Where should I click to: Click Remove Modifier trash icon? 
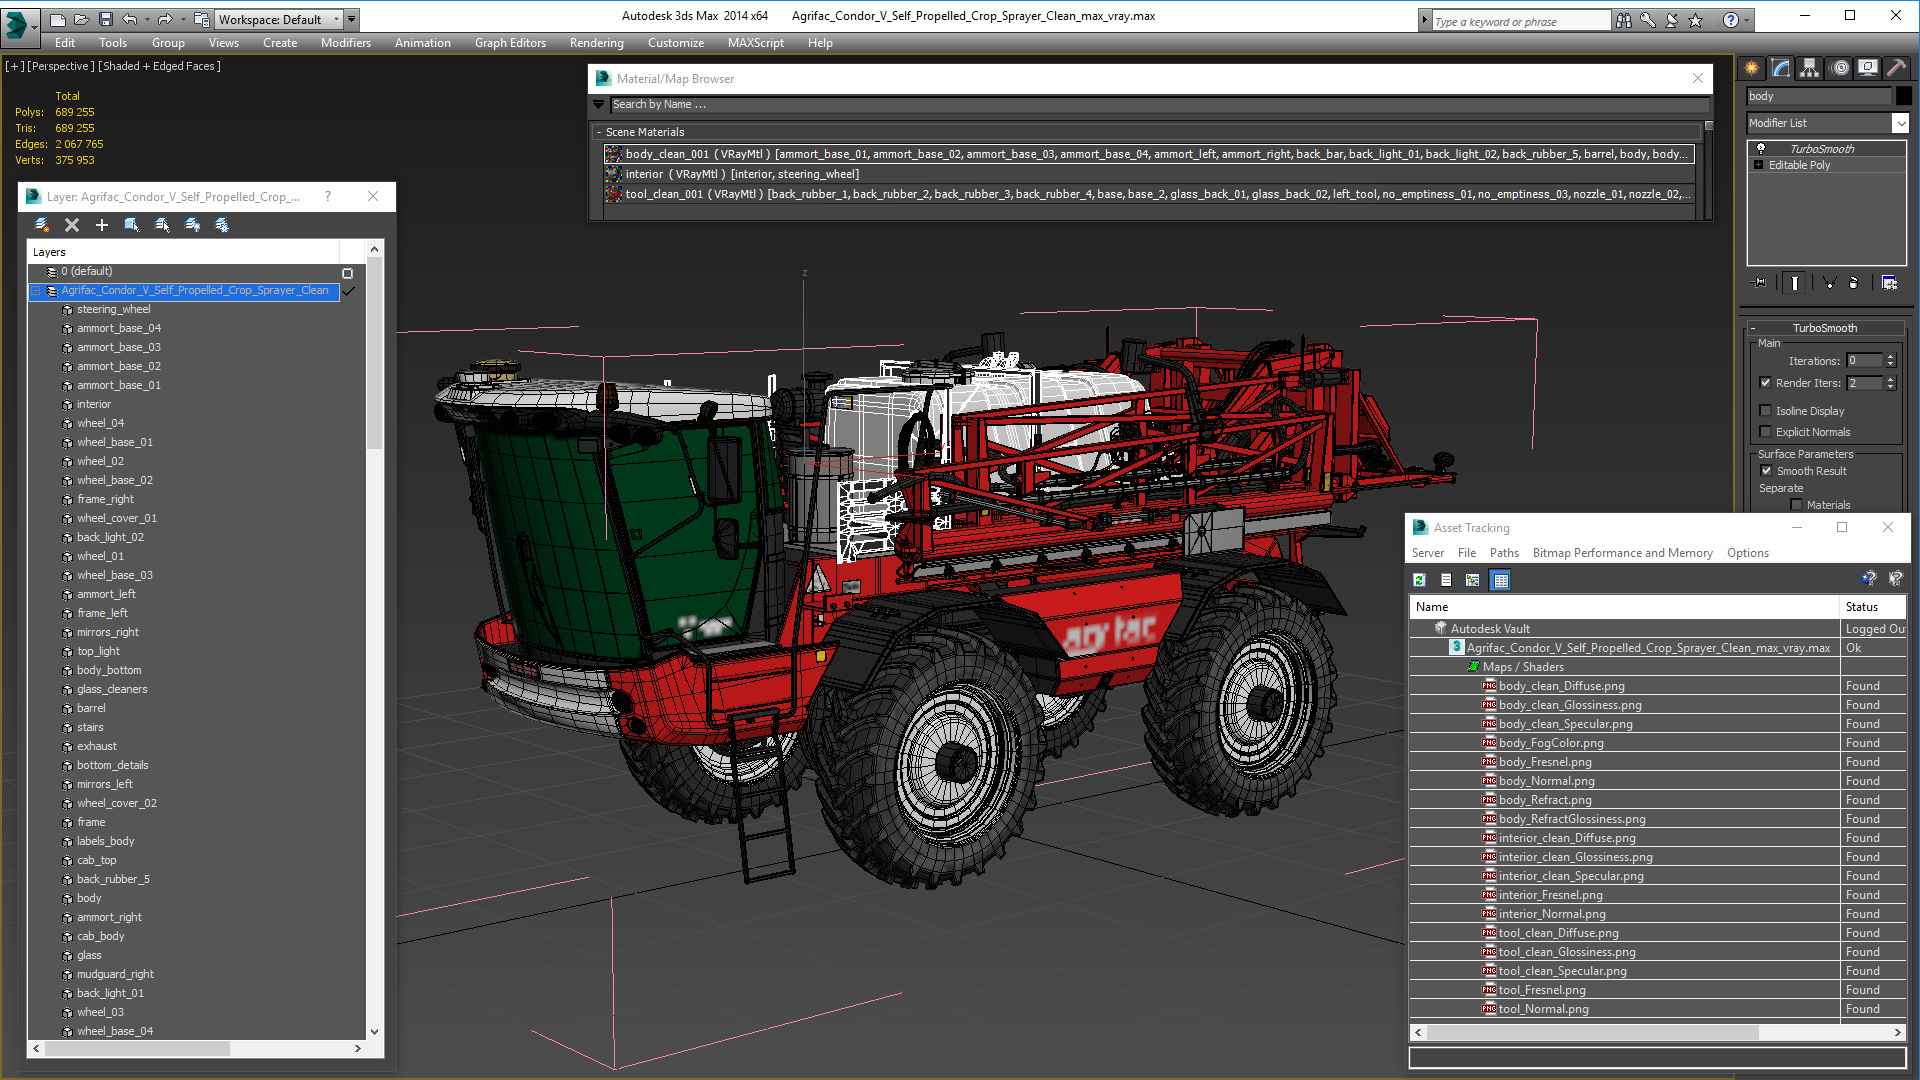pos(1853,283)
